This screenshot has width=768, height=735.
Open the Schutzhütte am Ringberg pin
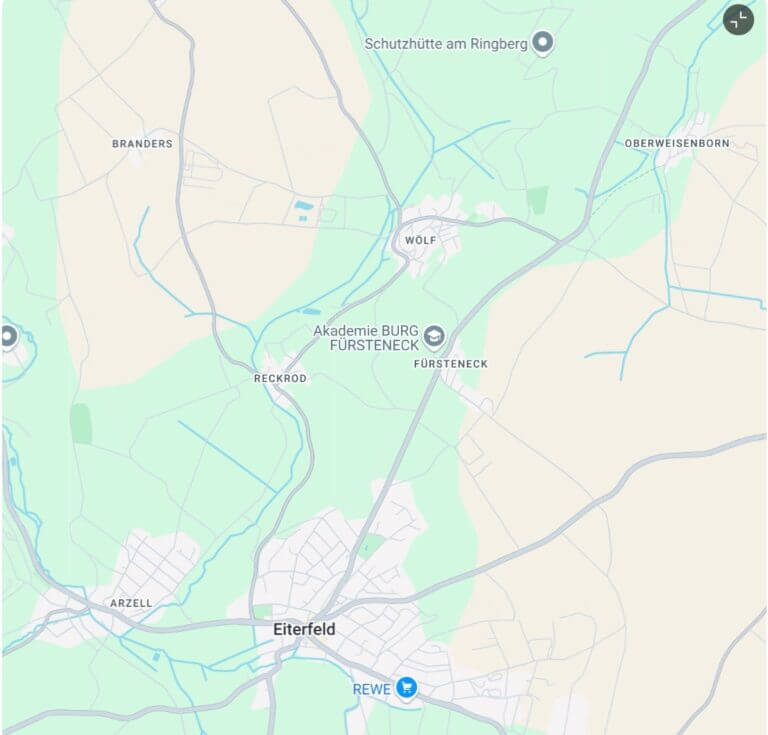click(x=543, y=43)
